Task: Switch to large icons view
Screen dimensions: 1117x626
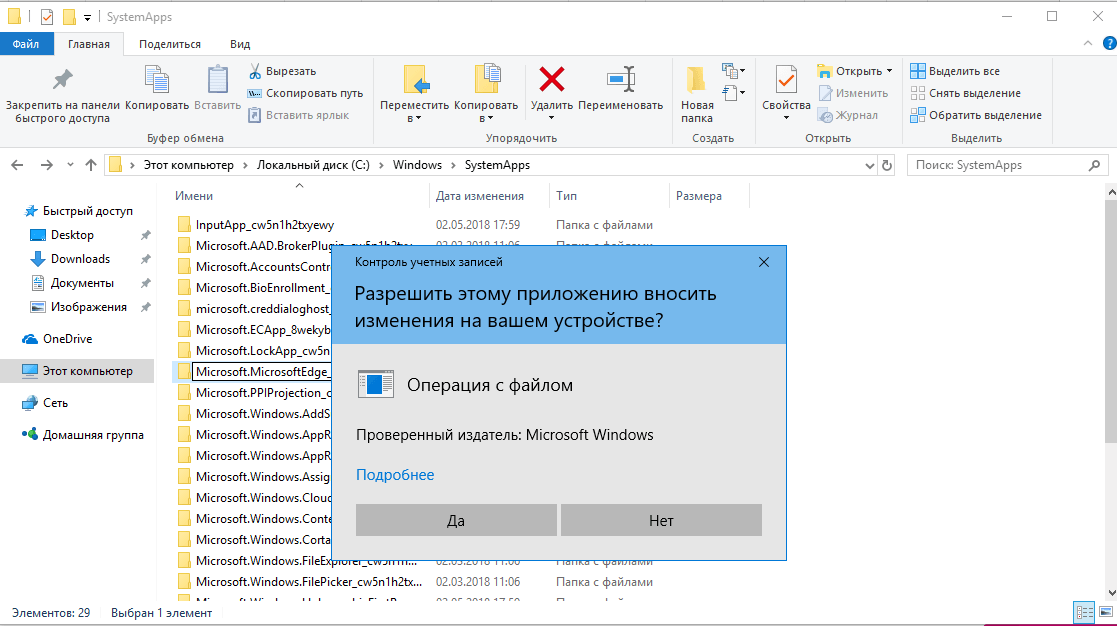Action: [x=1106, y=612]
